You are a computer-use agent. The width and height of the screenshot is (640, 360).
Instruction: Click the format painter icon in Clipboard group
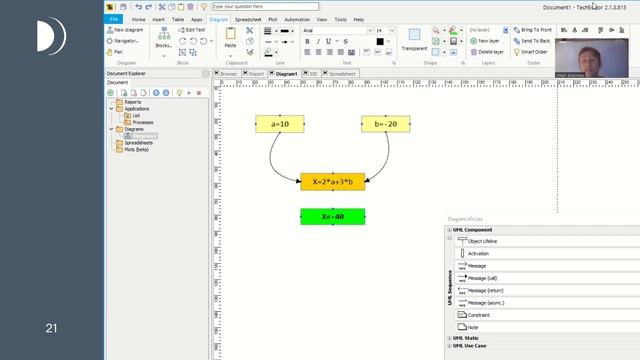click(x=249, y=52)
